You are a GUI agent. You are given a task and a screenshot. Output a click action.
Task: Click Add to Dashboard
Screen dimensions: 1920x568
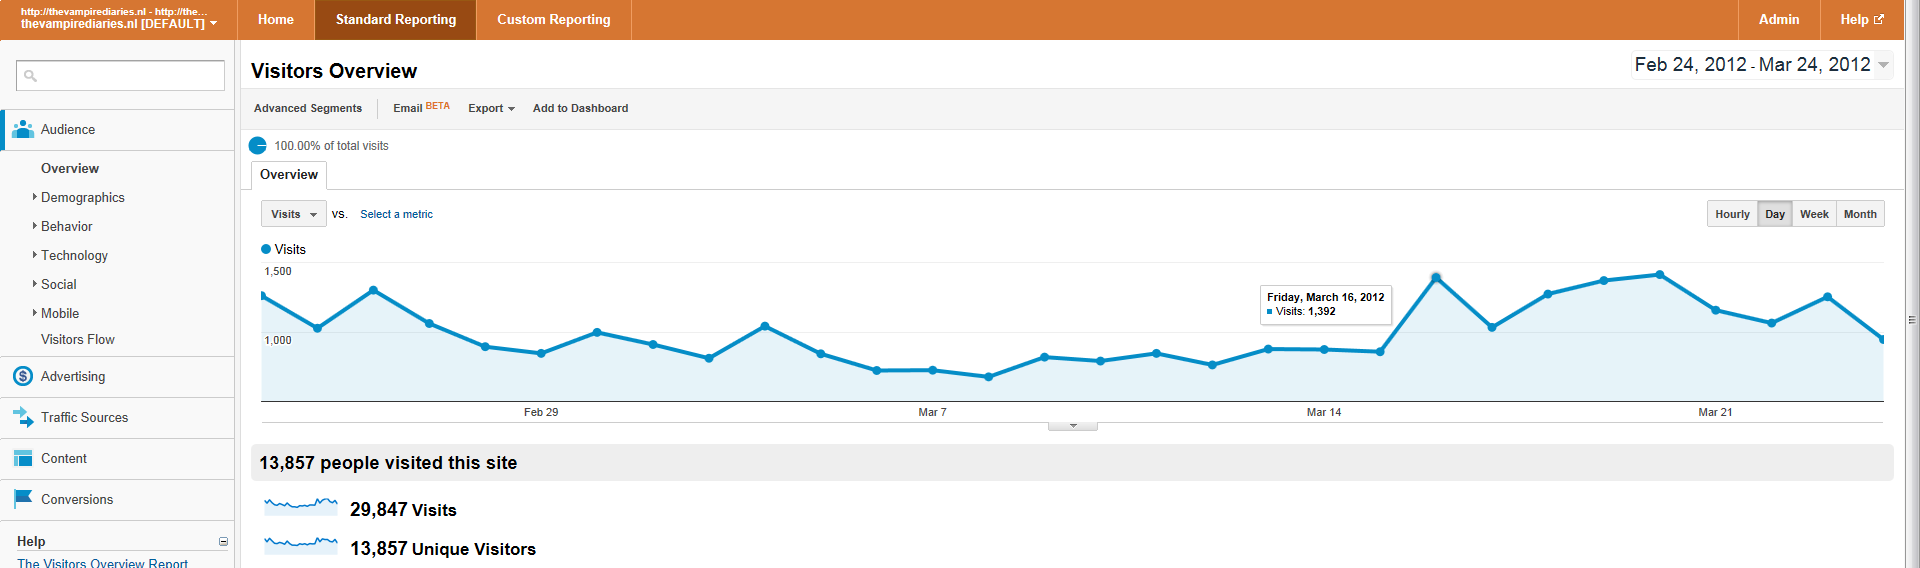[x=580, y=108]
